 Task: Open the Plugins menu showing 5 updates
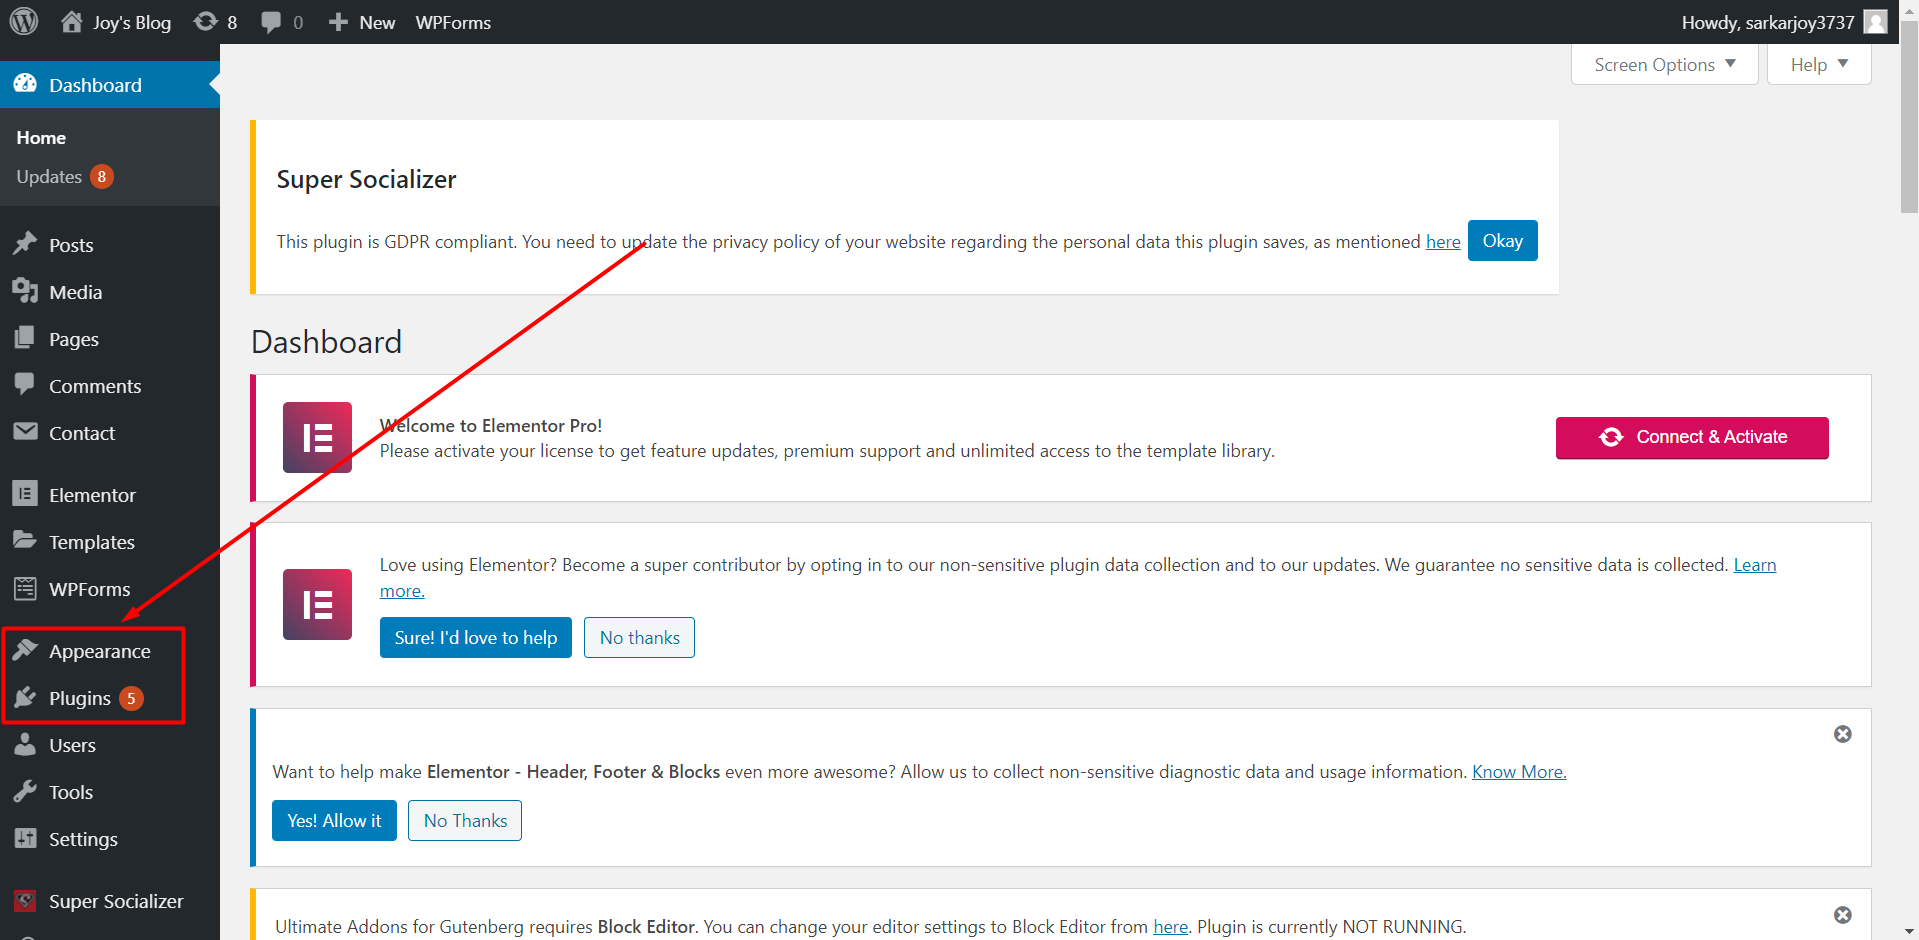click(x=79, y=698)
